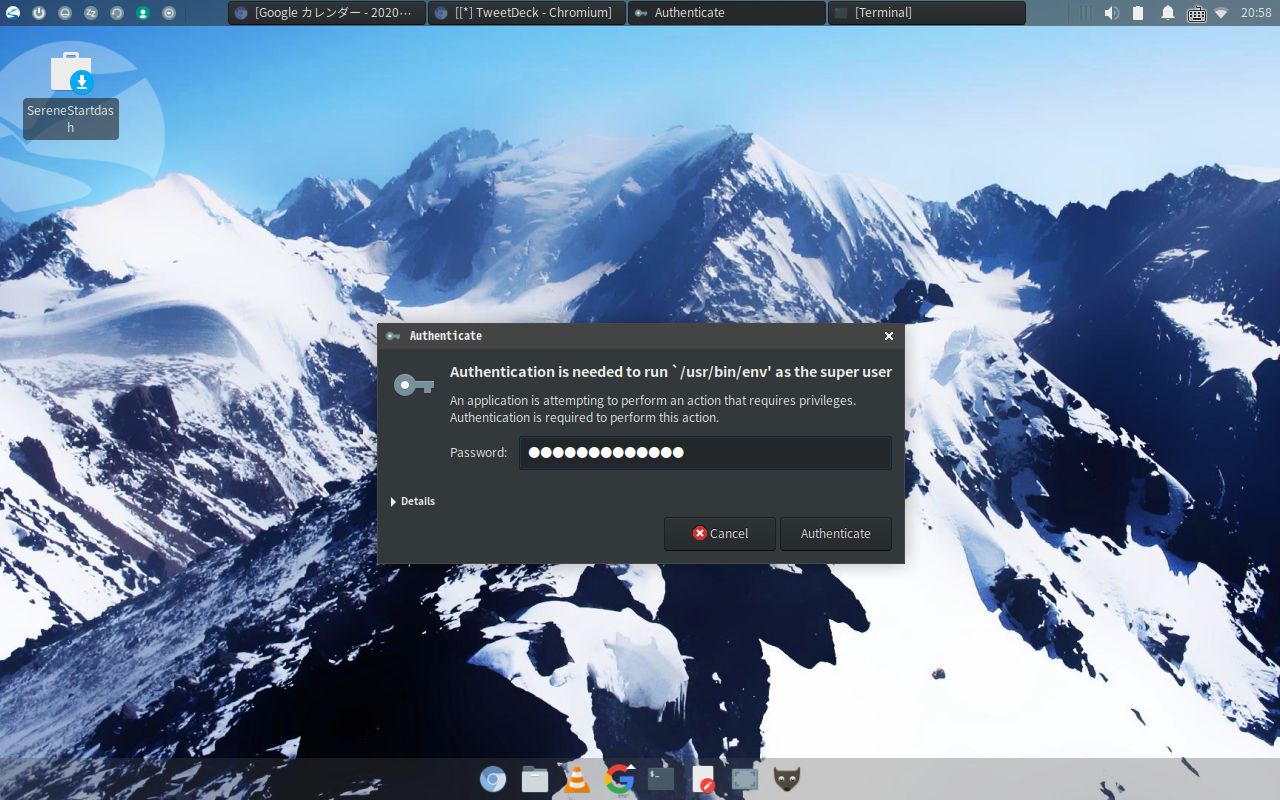Click the green user switch icon

click(143, 13)
